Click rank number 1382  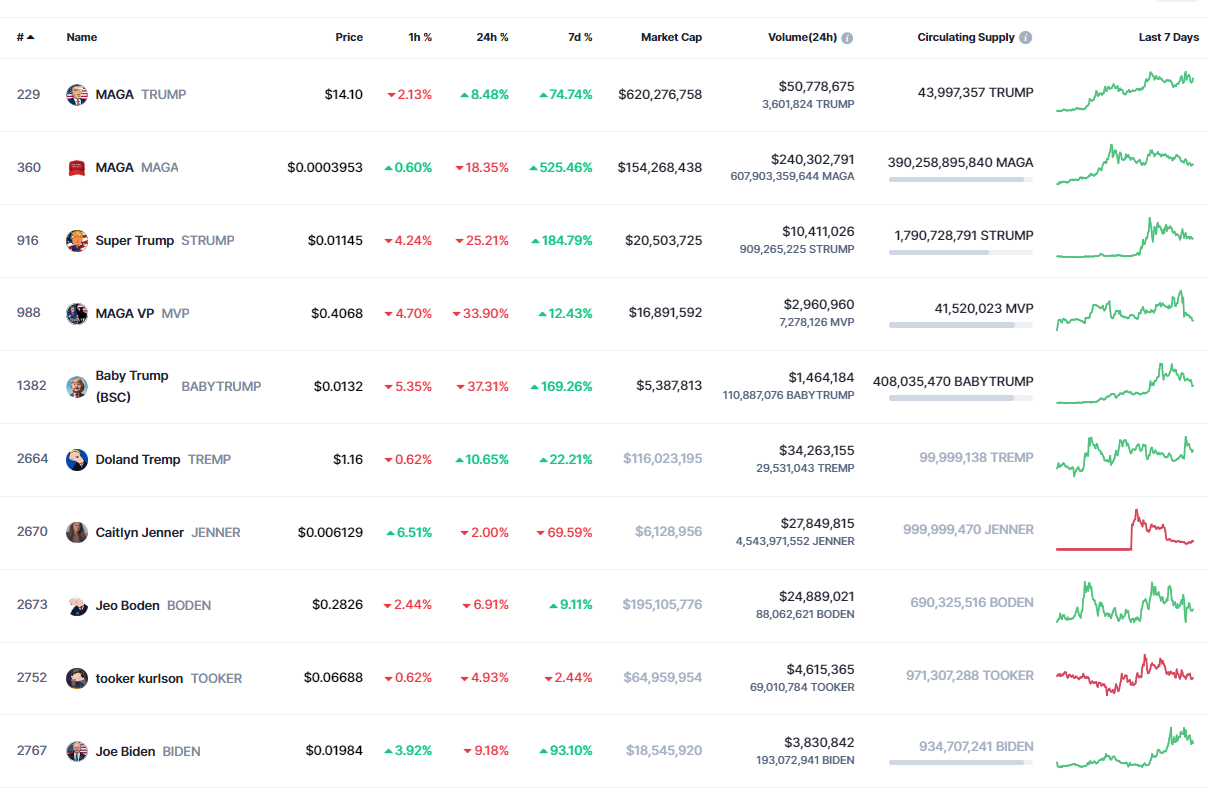(32, 386)
